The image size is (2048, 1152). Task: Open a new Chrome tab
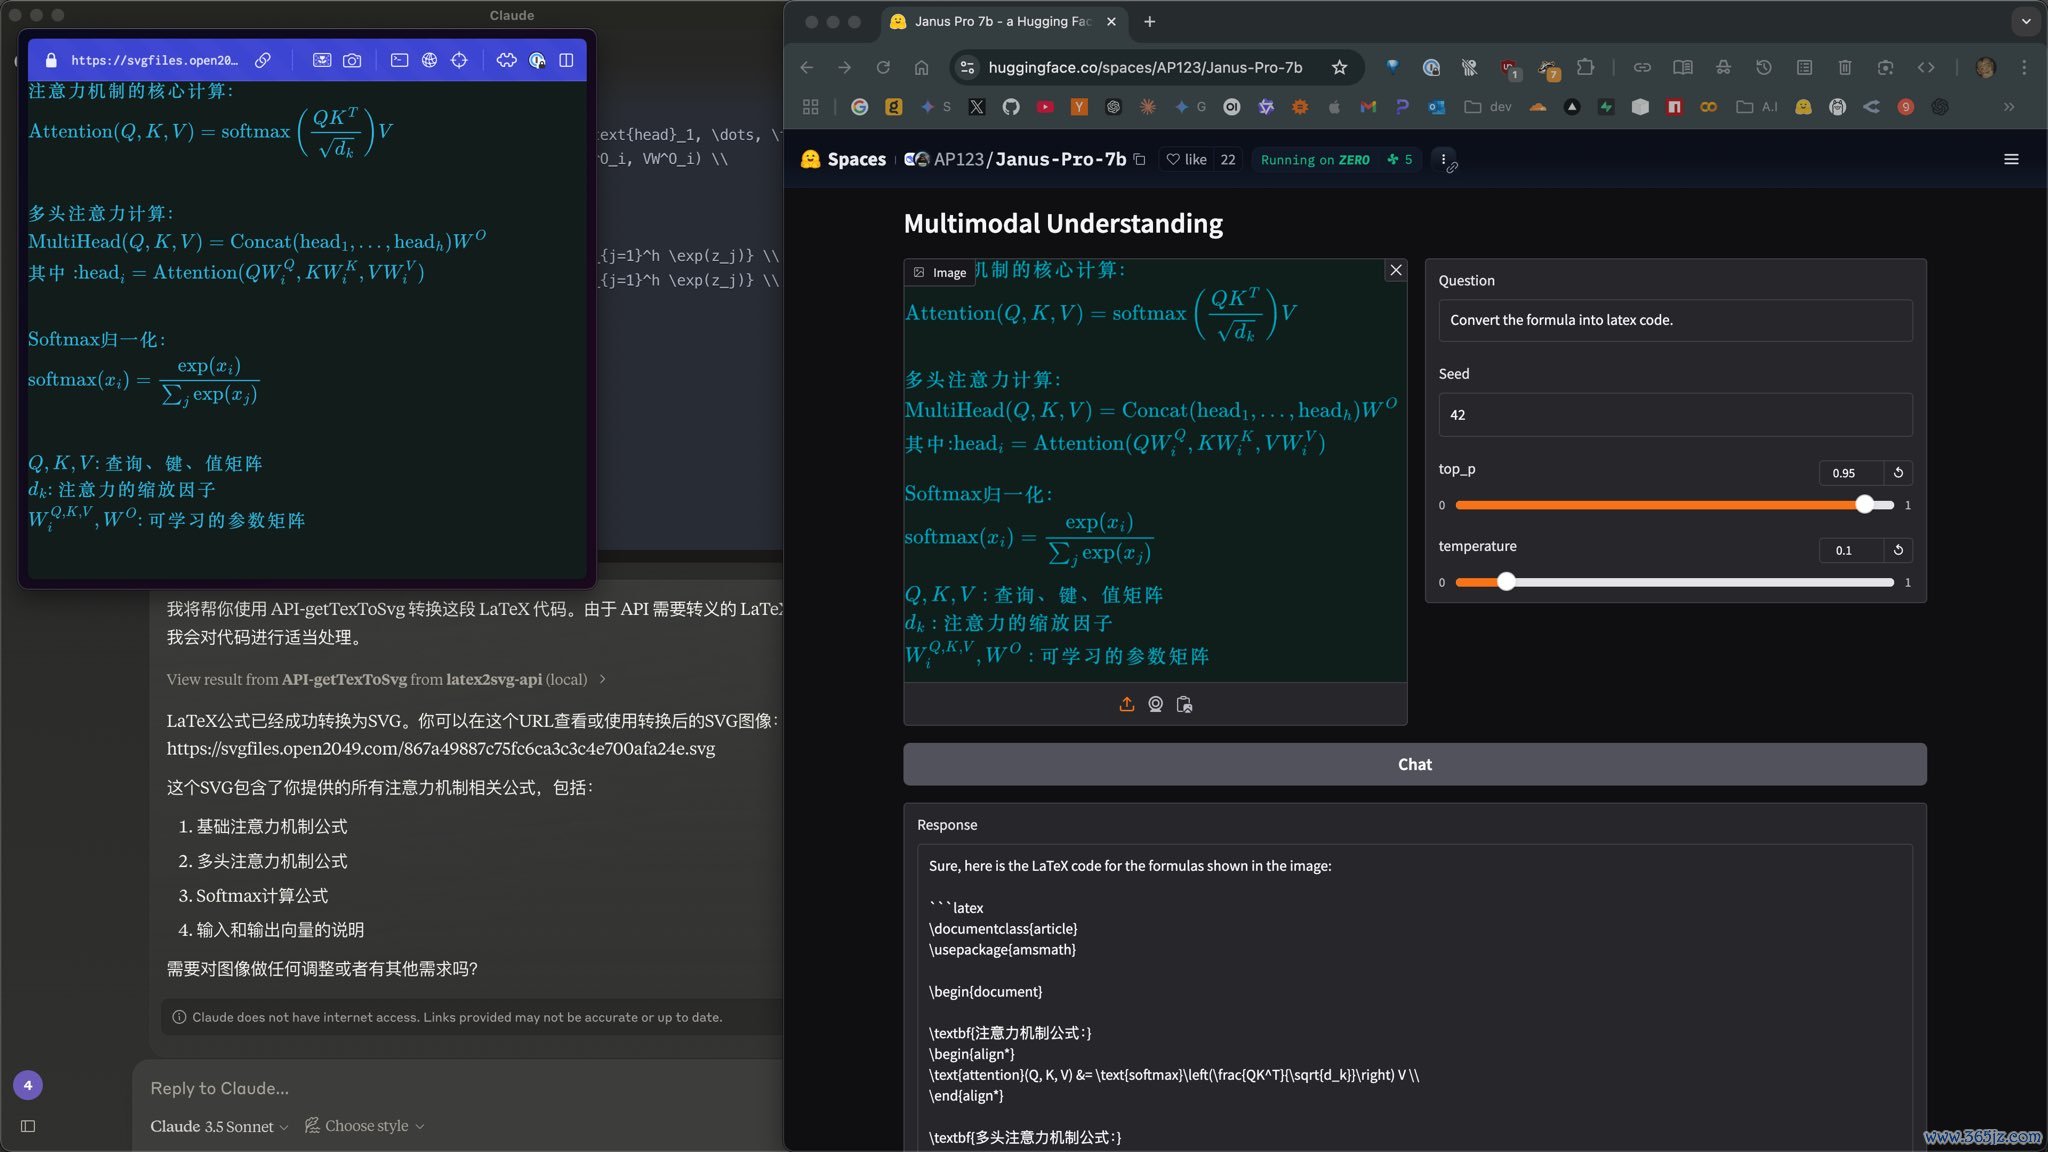(1150, 21)
